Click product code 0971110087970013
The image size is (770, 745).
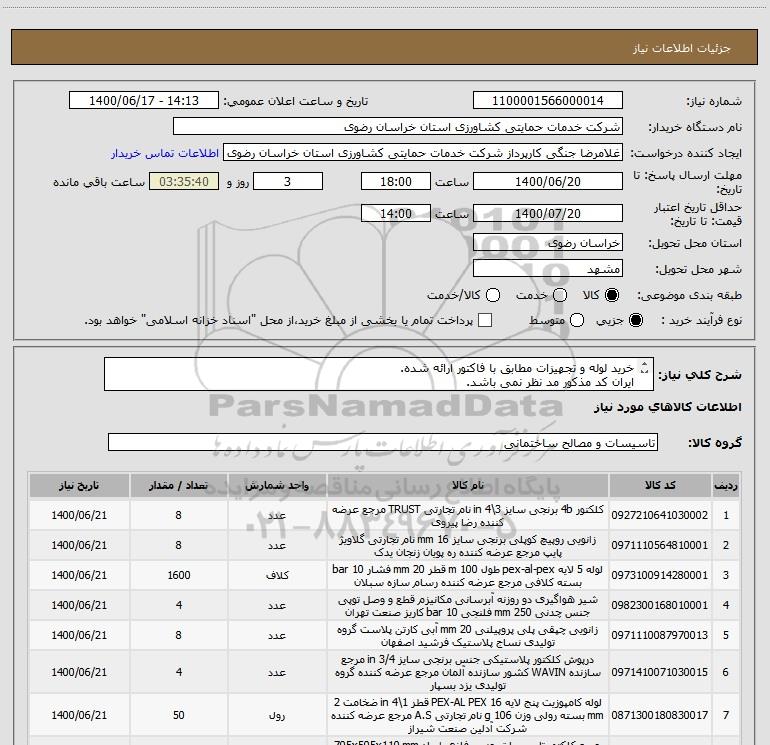point(660,635)
